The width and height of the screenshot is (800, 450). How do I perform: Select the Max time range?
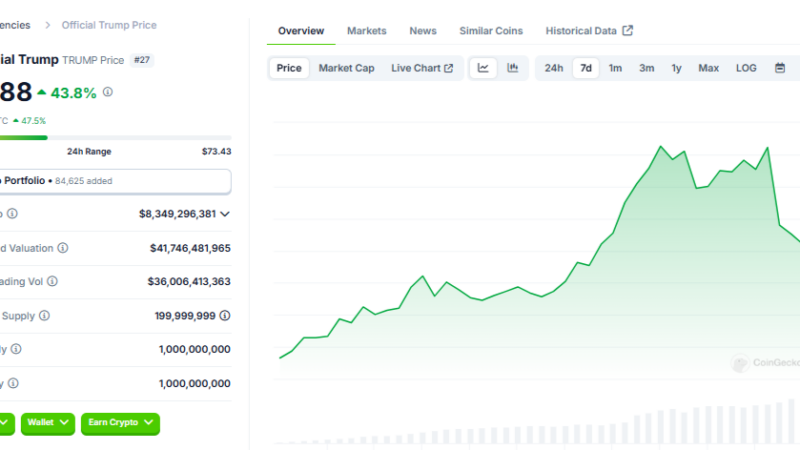click(708, 68)
